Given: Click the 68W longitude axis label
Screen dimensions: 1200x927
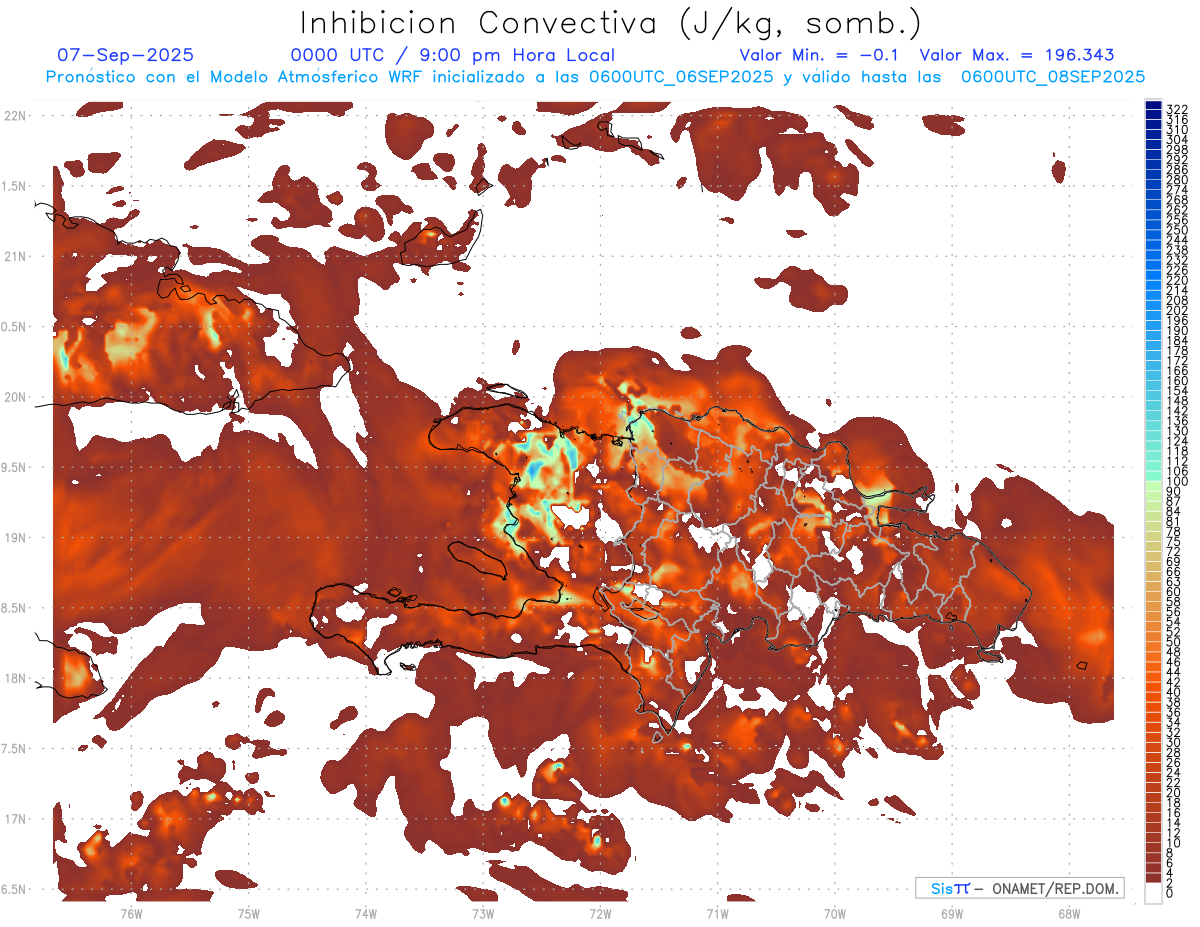Looking at the screenshot, I should (x=1069, y=912).
